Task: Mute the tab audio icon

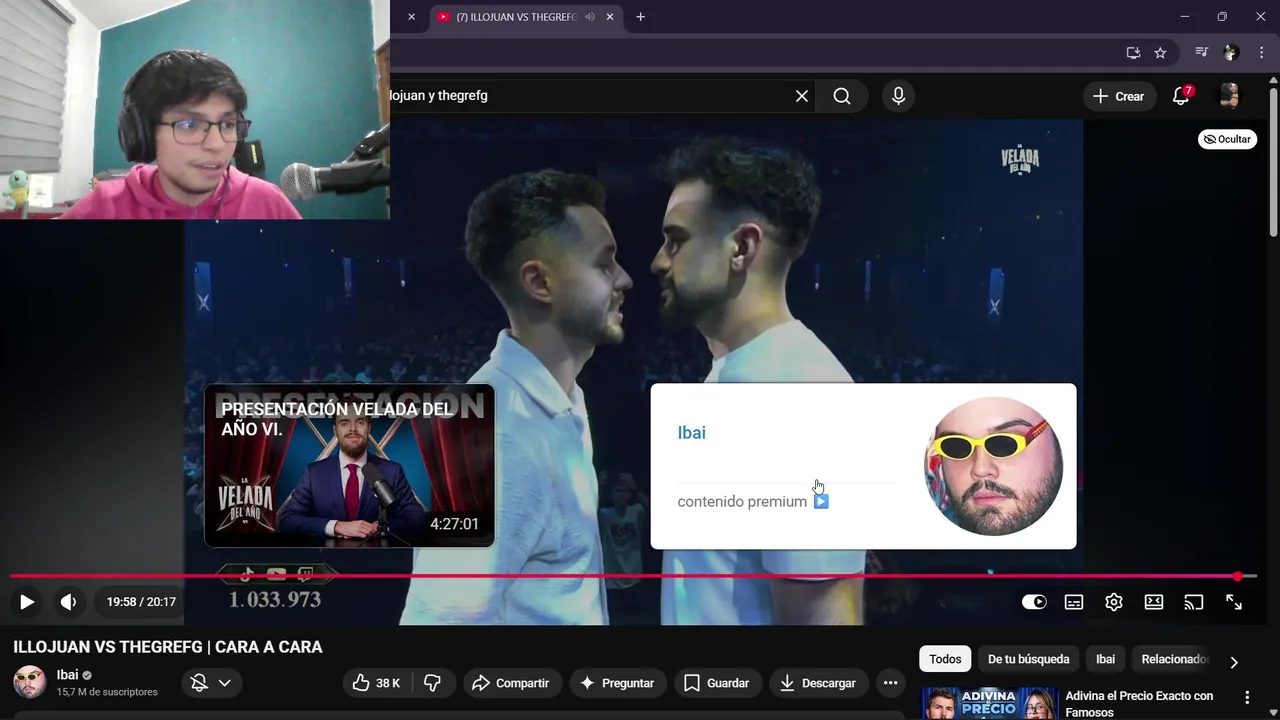Action: pos(590,17)
